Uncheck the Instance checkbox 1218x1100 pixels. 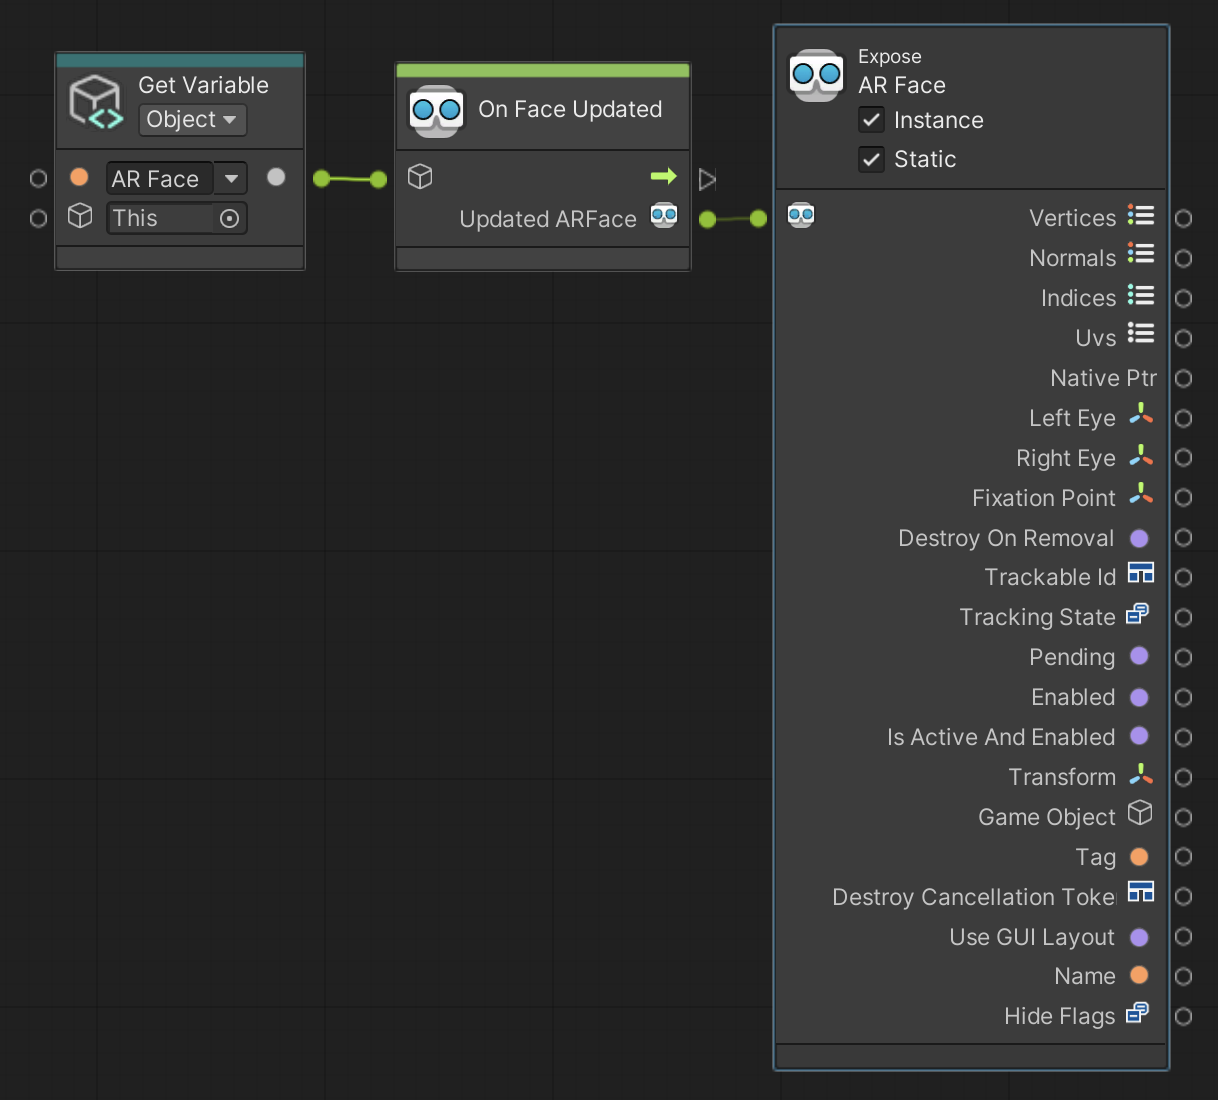[871, 120]
